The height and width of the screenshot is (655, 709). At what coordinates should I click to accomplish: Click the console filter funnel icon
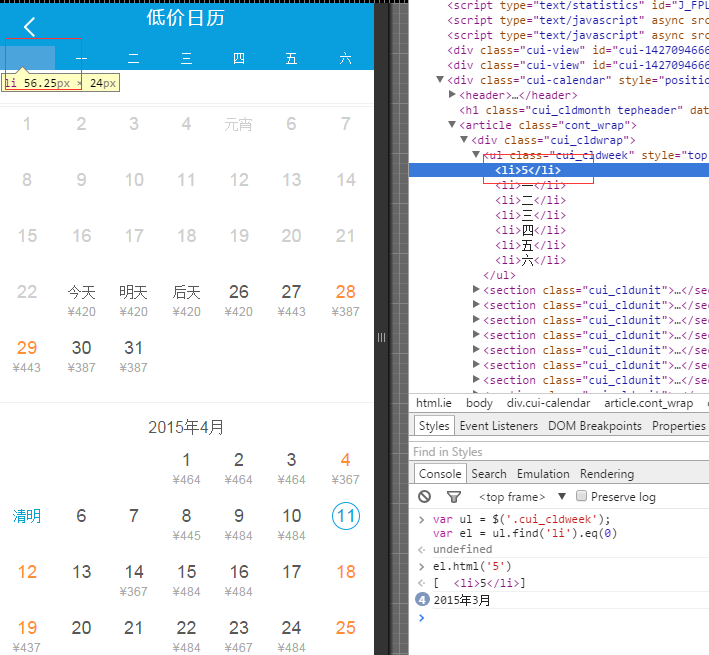click(x=453, y=497)
